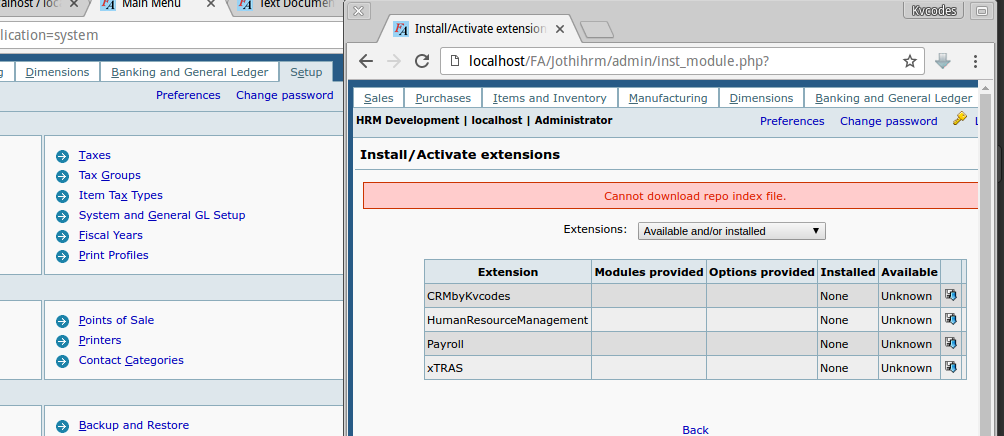
Task: Click install icon for CRMbyKvcodes extension
Action: [950, 295]
